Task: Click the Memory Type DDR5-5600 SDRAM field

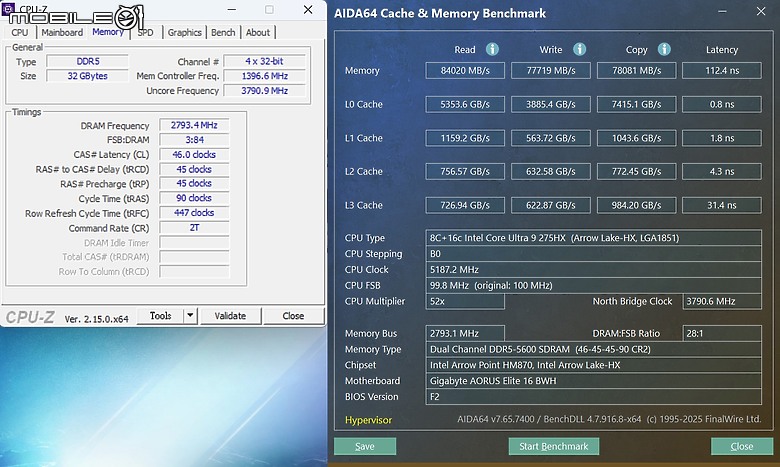Action: pyautogui.click(x=593, y=349)
